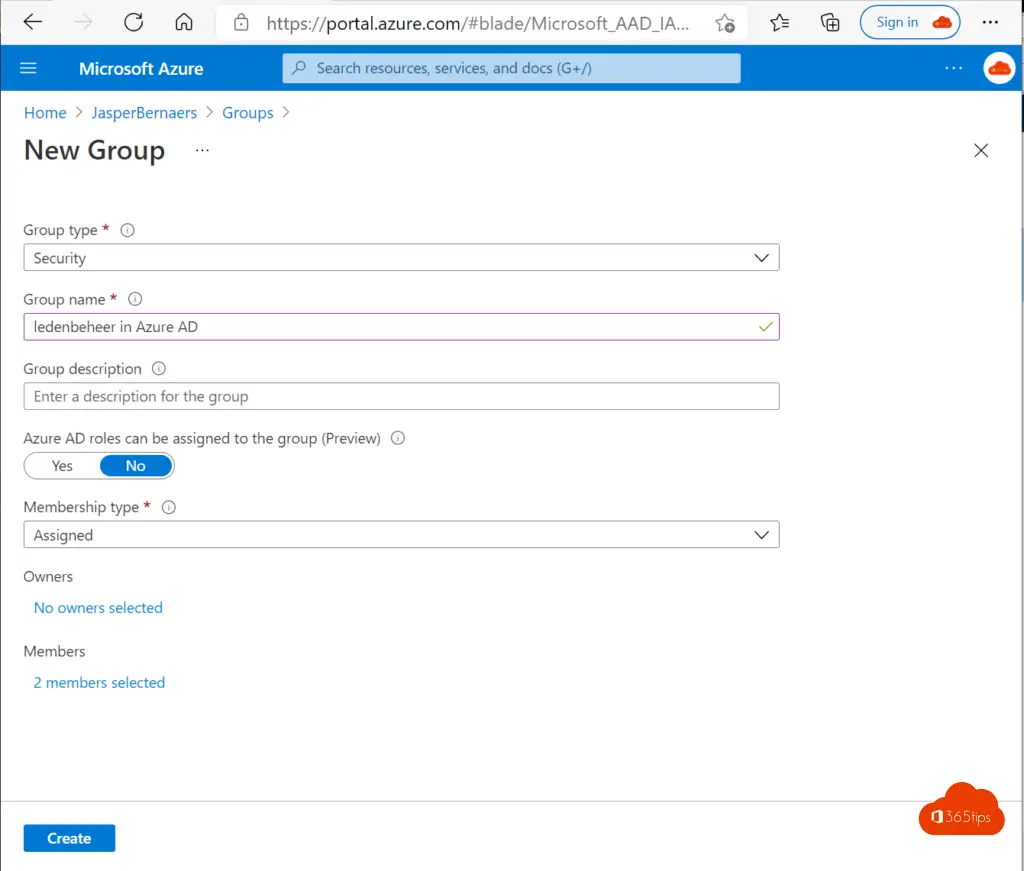The width and height of the screenshot is (1024, 871).
Task: Select Yes for Azure AD roles assignment
Action: (x=62, y=466)
